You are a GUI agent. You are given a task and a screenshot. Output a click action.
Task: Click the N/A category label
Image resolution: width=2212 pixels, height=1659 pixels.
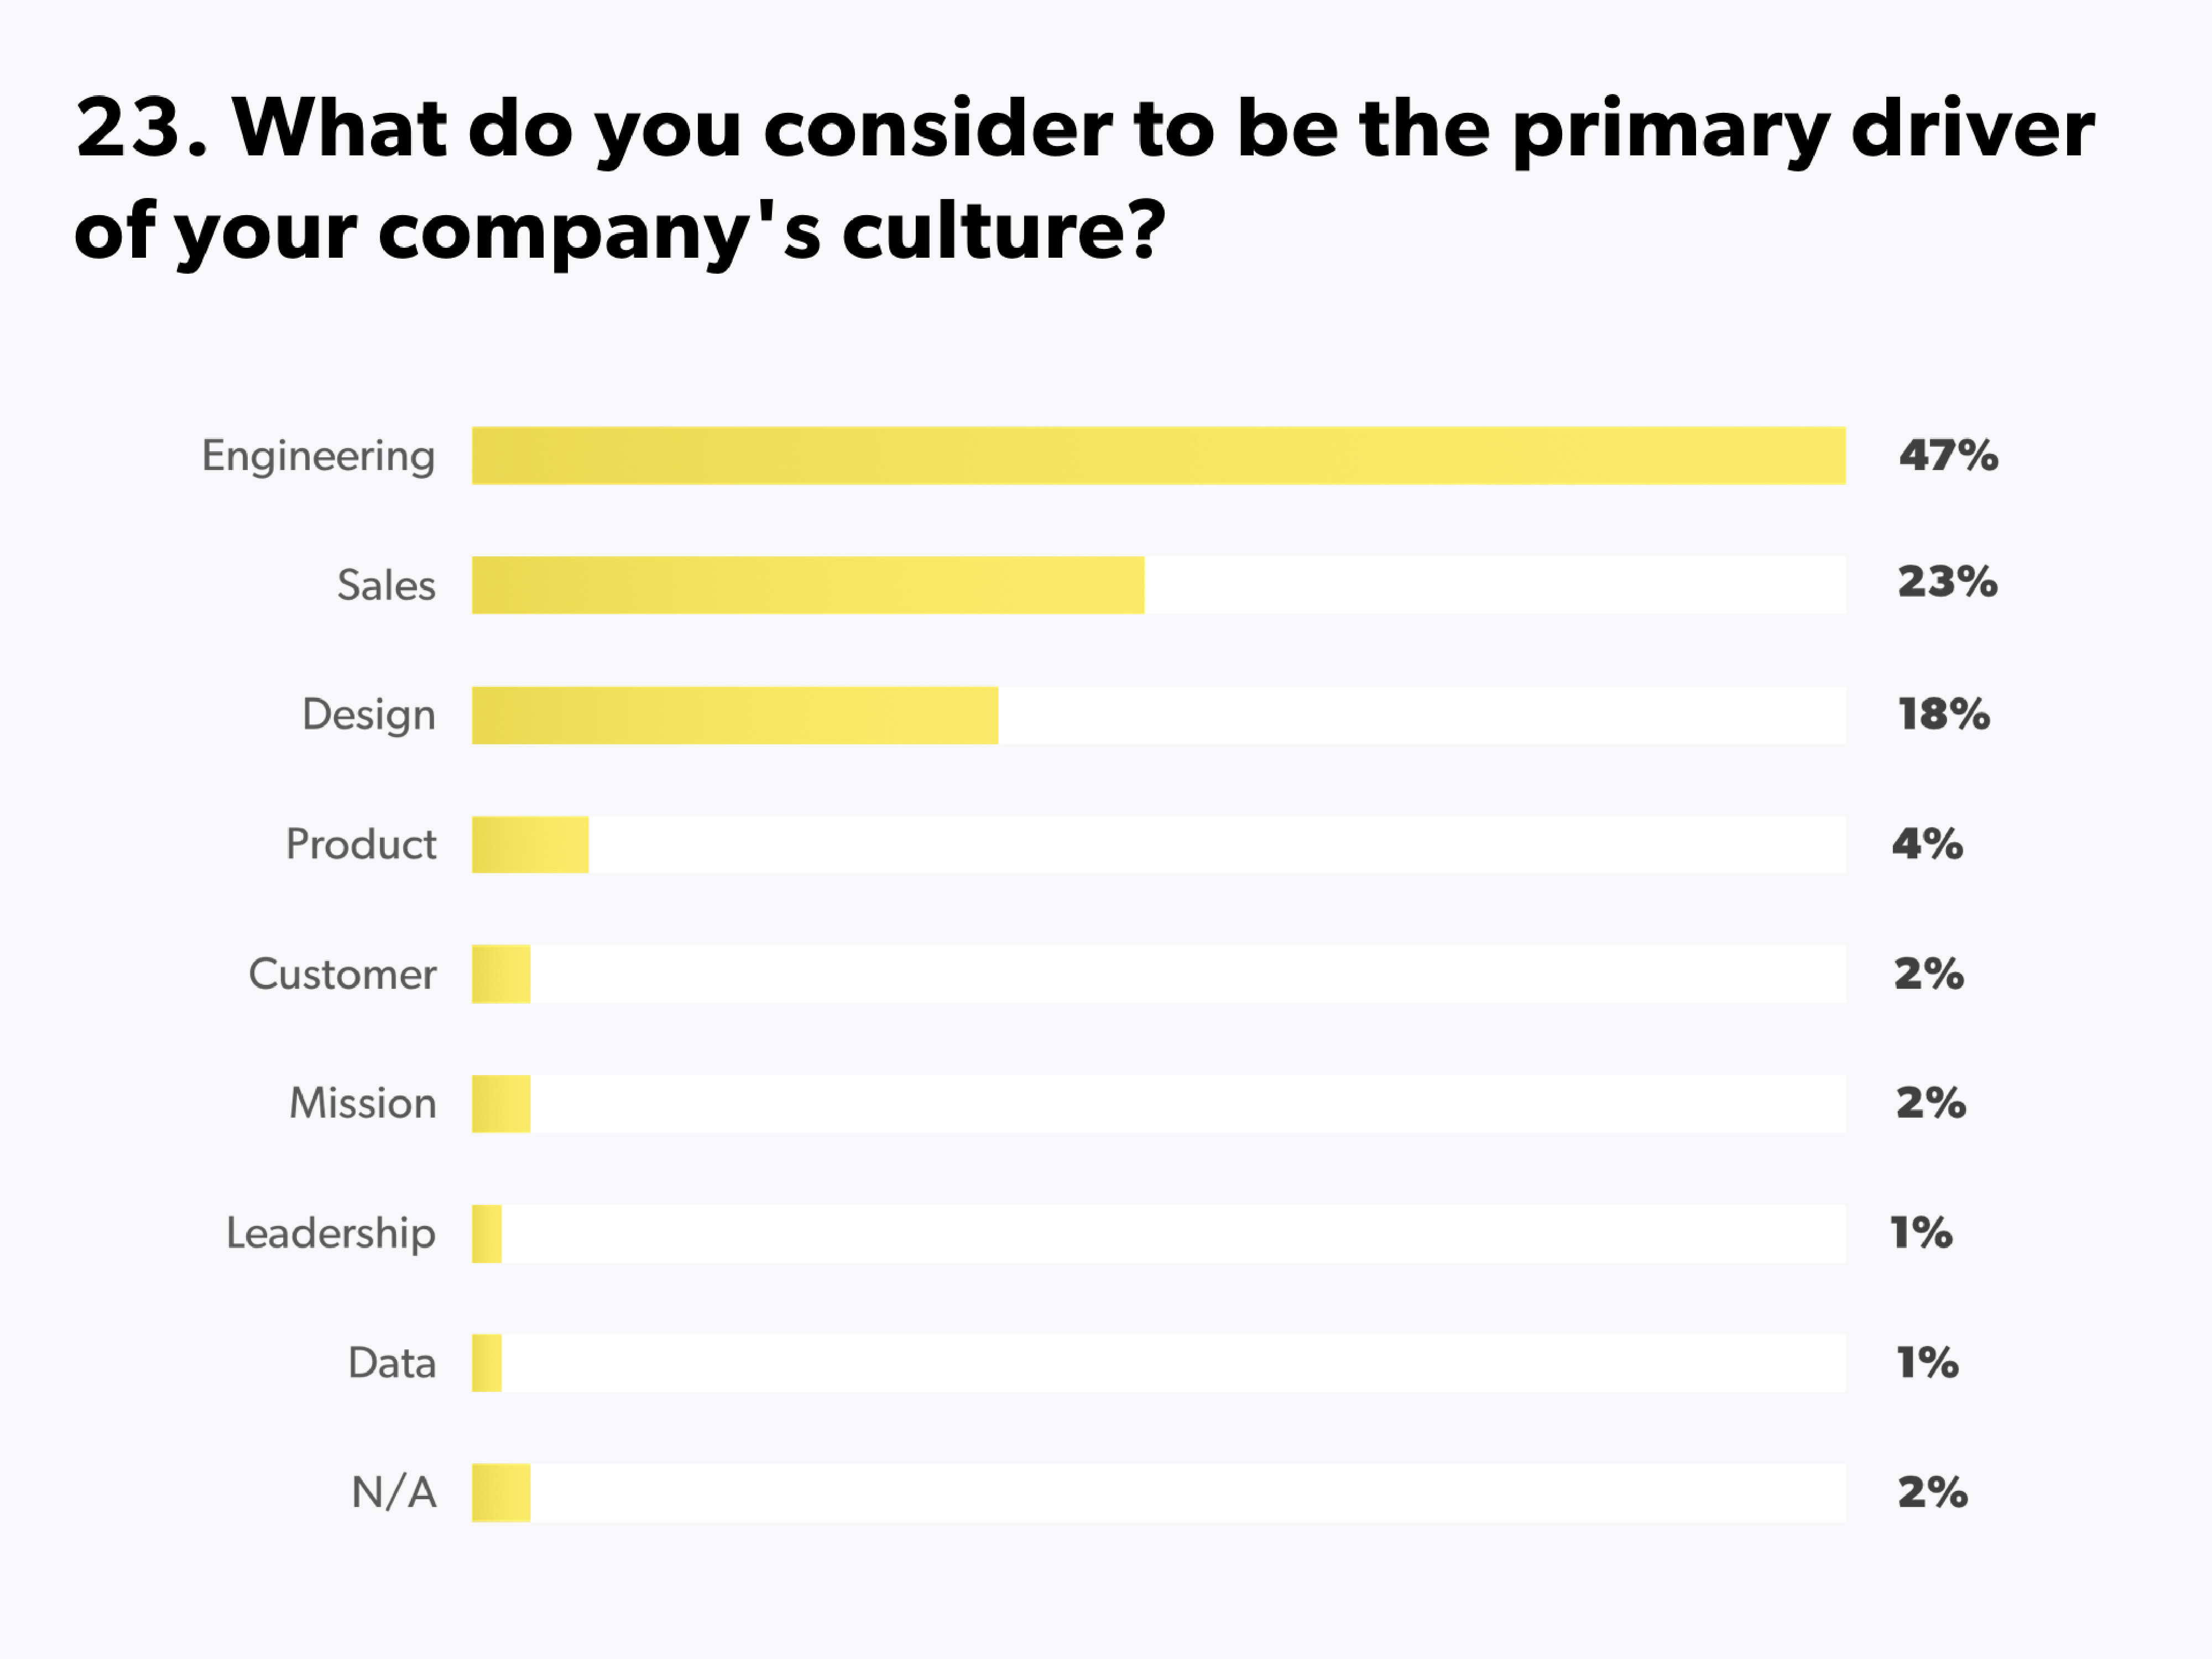coord(394,1493)
